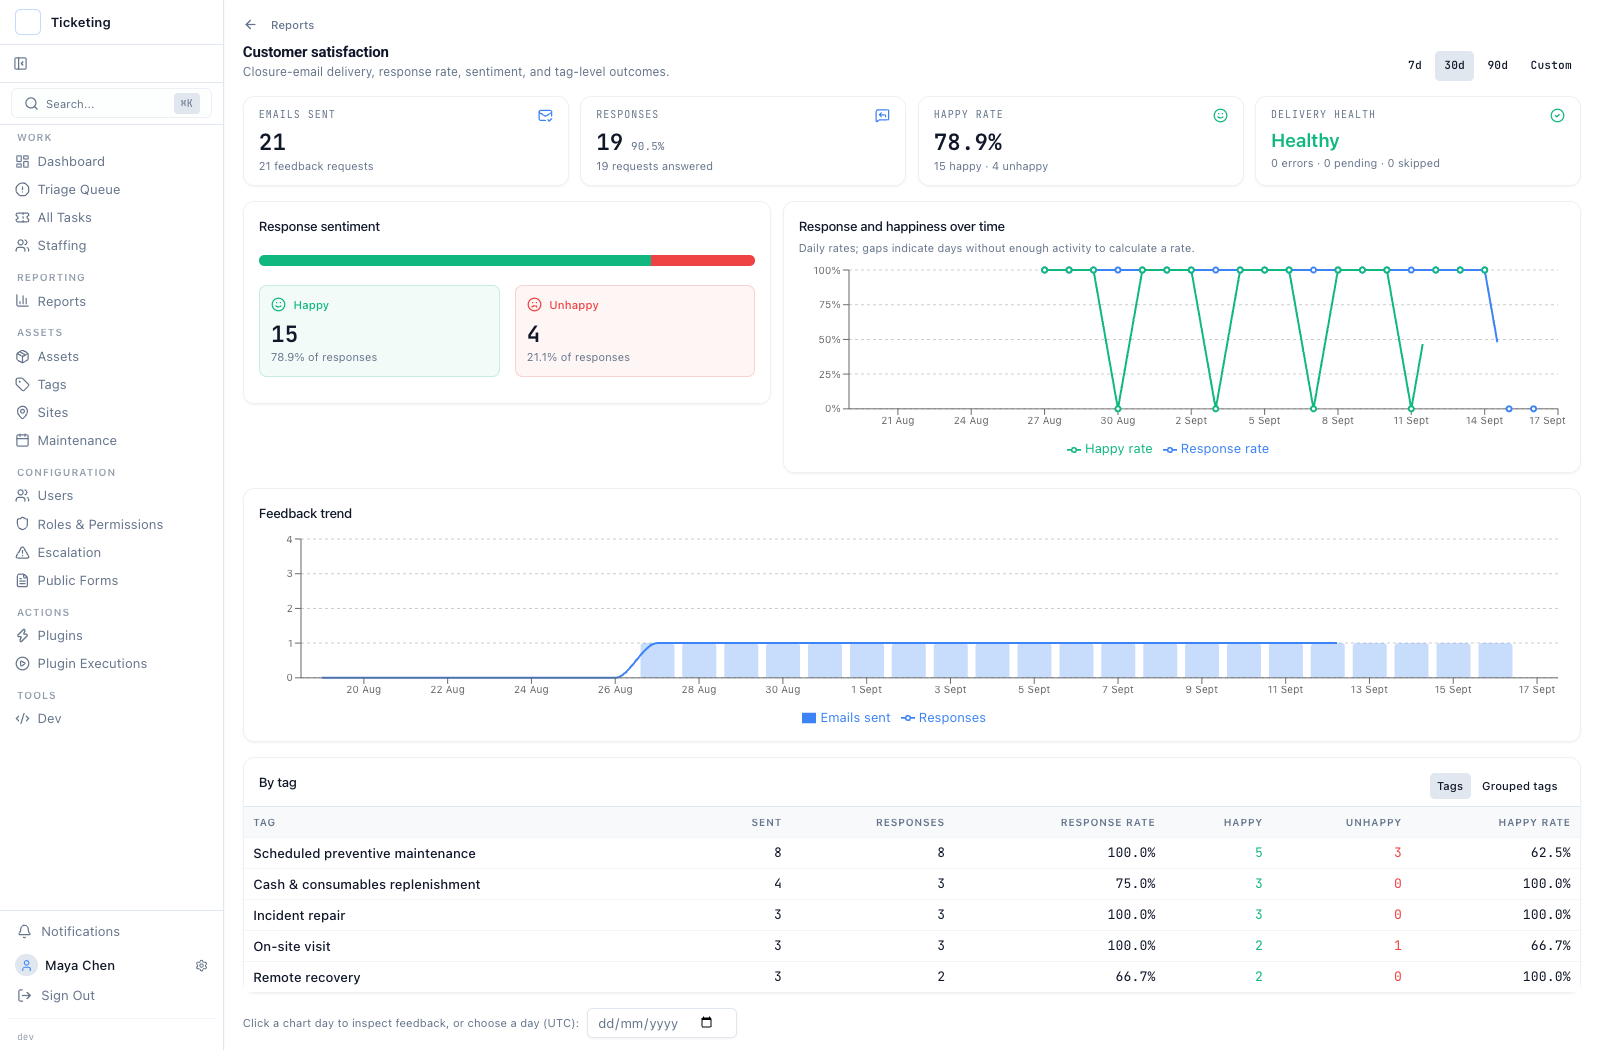The image size is (1600, 1050).
Task: Select the 7d time range
Action: click(x=1415, y=66)
